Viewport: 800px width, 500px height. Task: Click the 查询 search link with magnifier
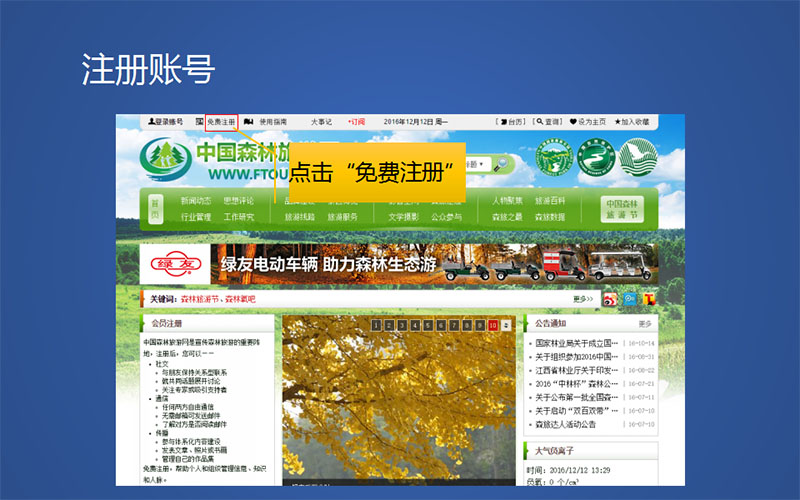(549, 122)
